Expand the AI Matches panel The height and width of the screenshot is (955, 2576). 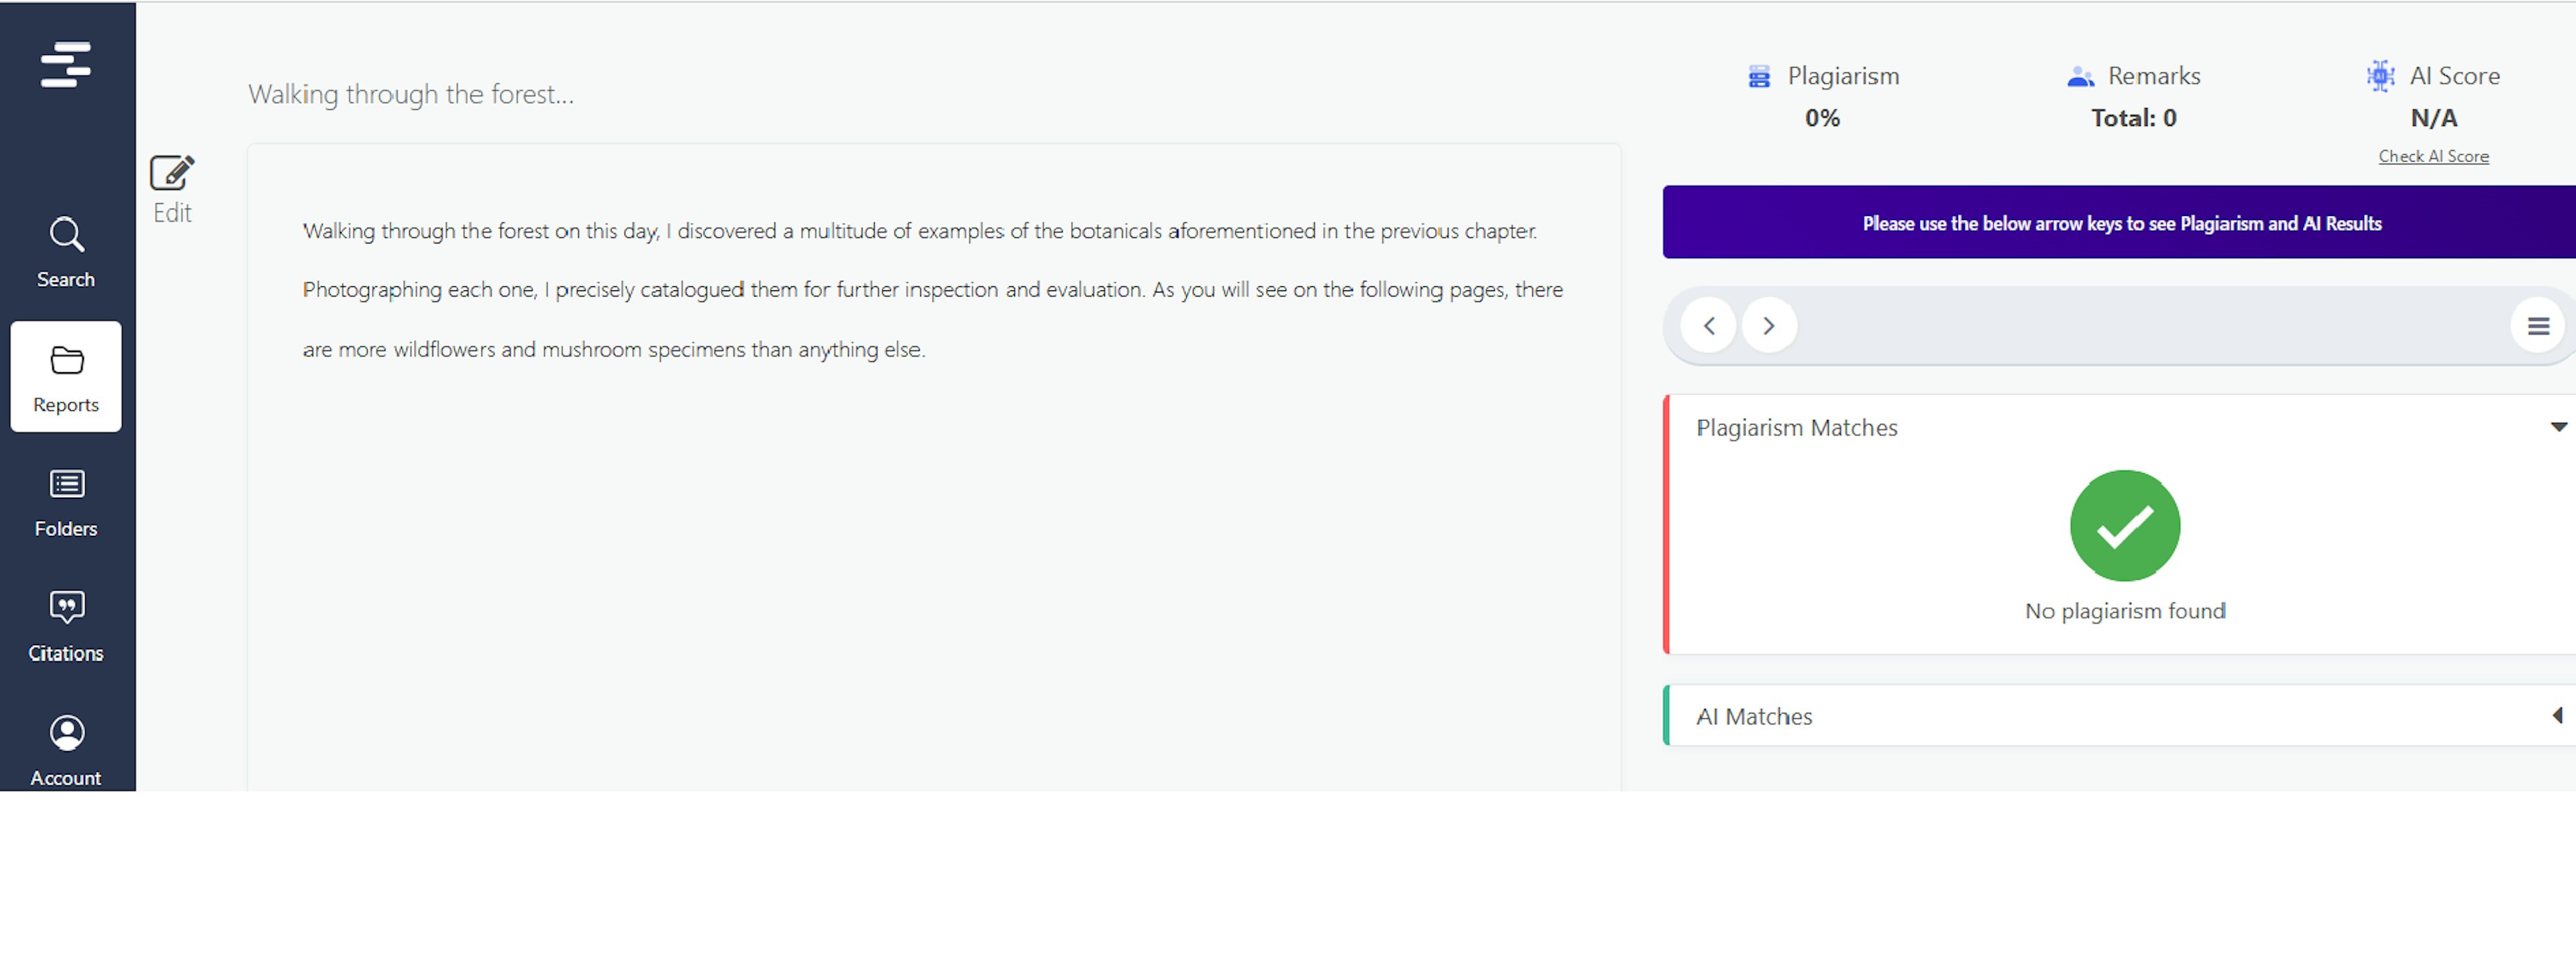(2558, 716)
